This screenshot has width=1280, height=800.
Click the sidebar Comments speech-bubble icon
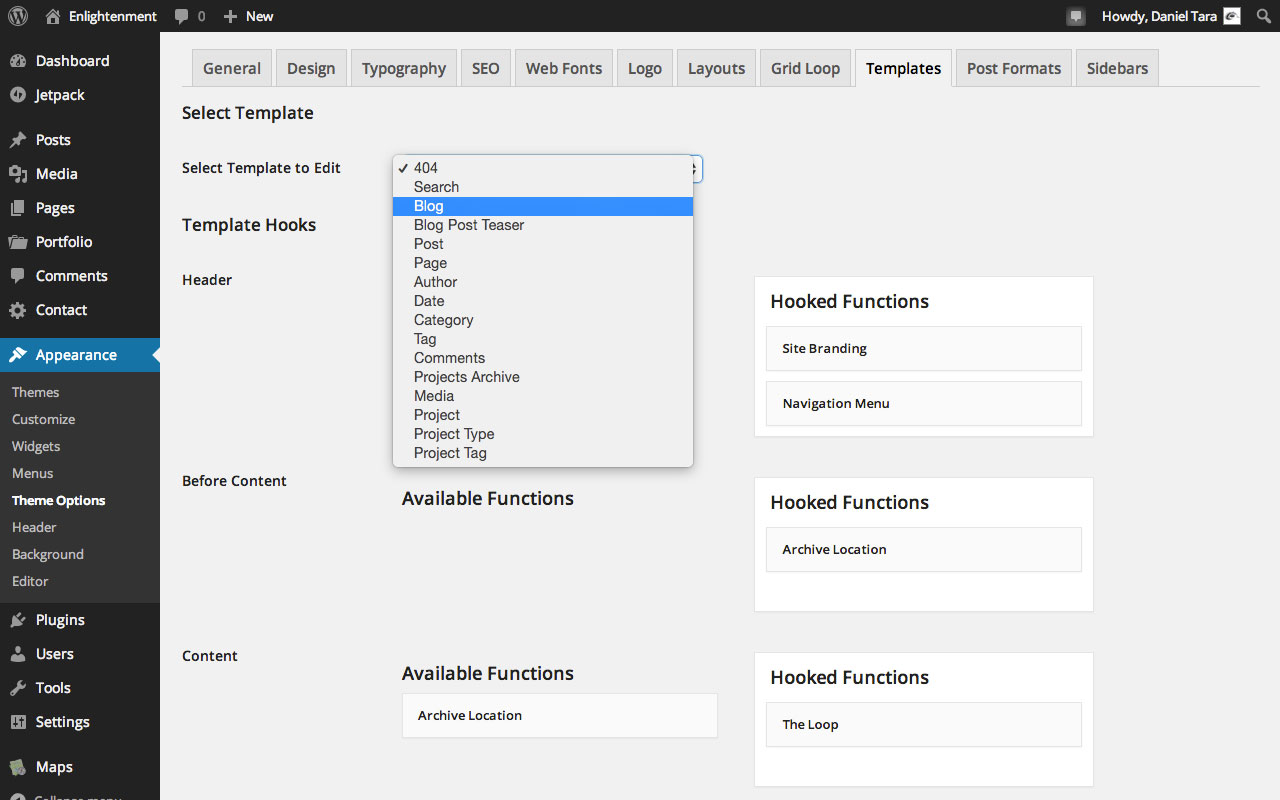[x=18, y=276]
